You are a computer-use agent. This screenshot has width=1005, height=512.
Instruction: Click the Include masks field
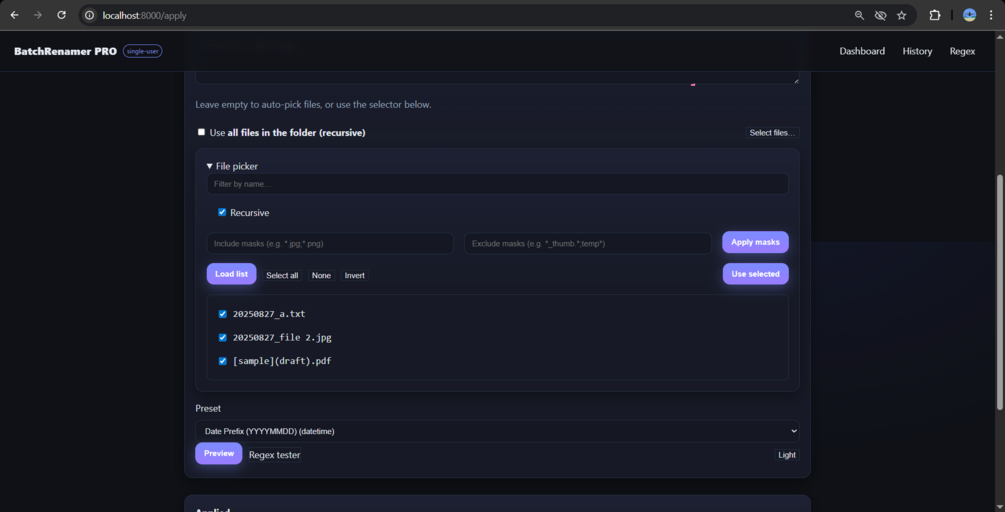coord(330,244)
